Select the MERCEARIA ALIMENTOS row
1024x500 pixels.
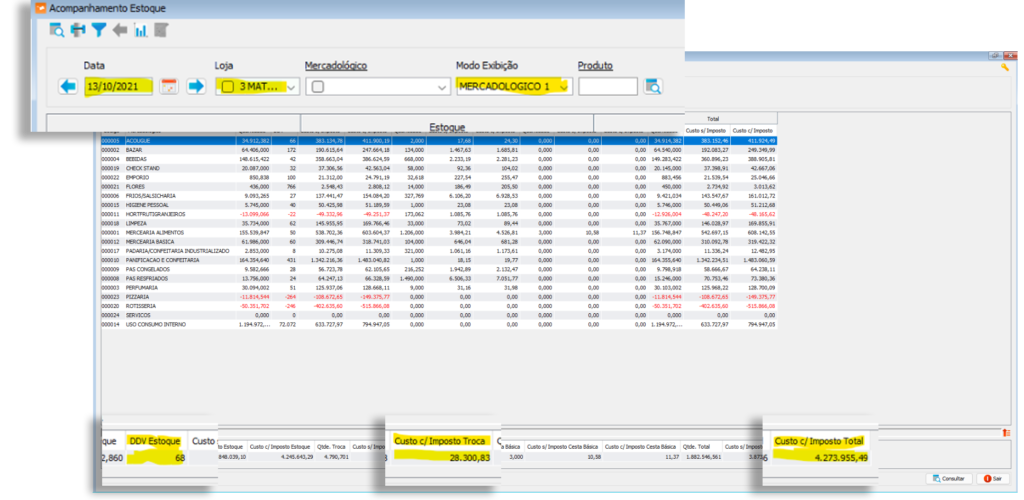439,232
